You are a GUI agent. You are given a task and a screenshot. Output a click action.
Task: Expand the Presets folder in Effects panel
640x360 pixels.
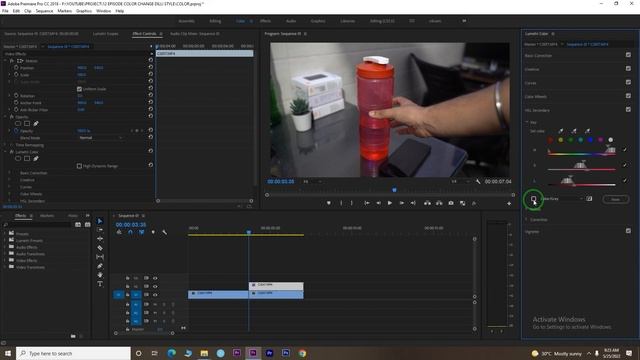5,234
